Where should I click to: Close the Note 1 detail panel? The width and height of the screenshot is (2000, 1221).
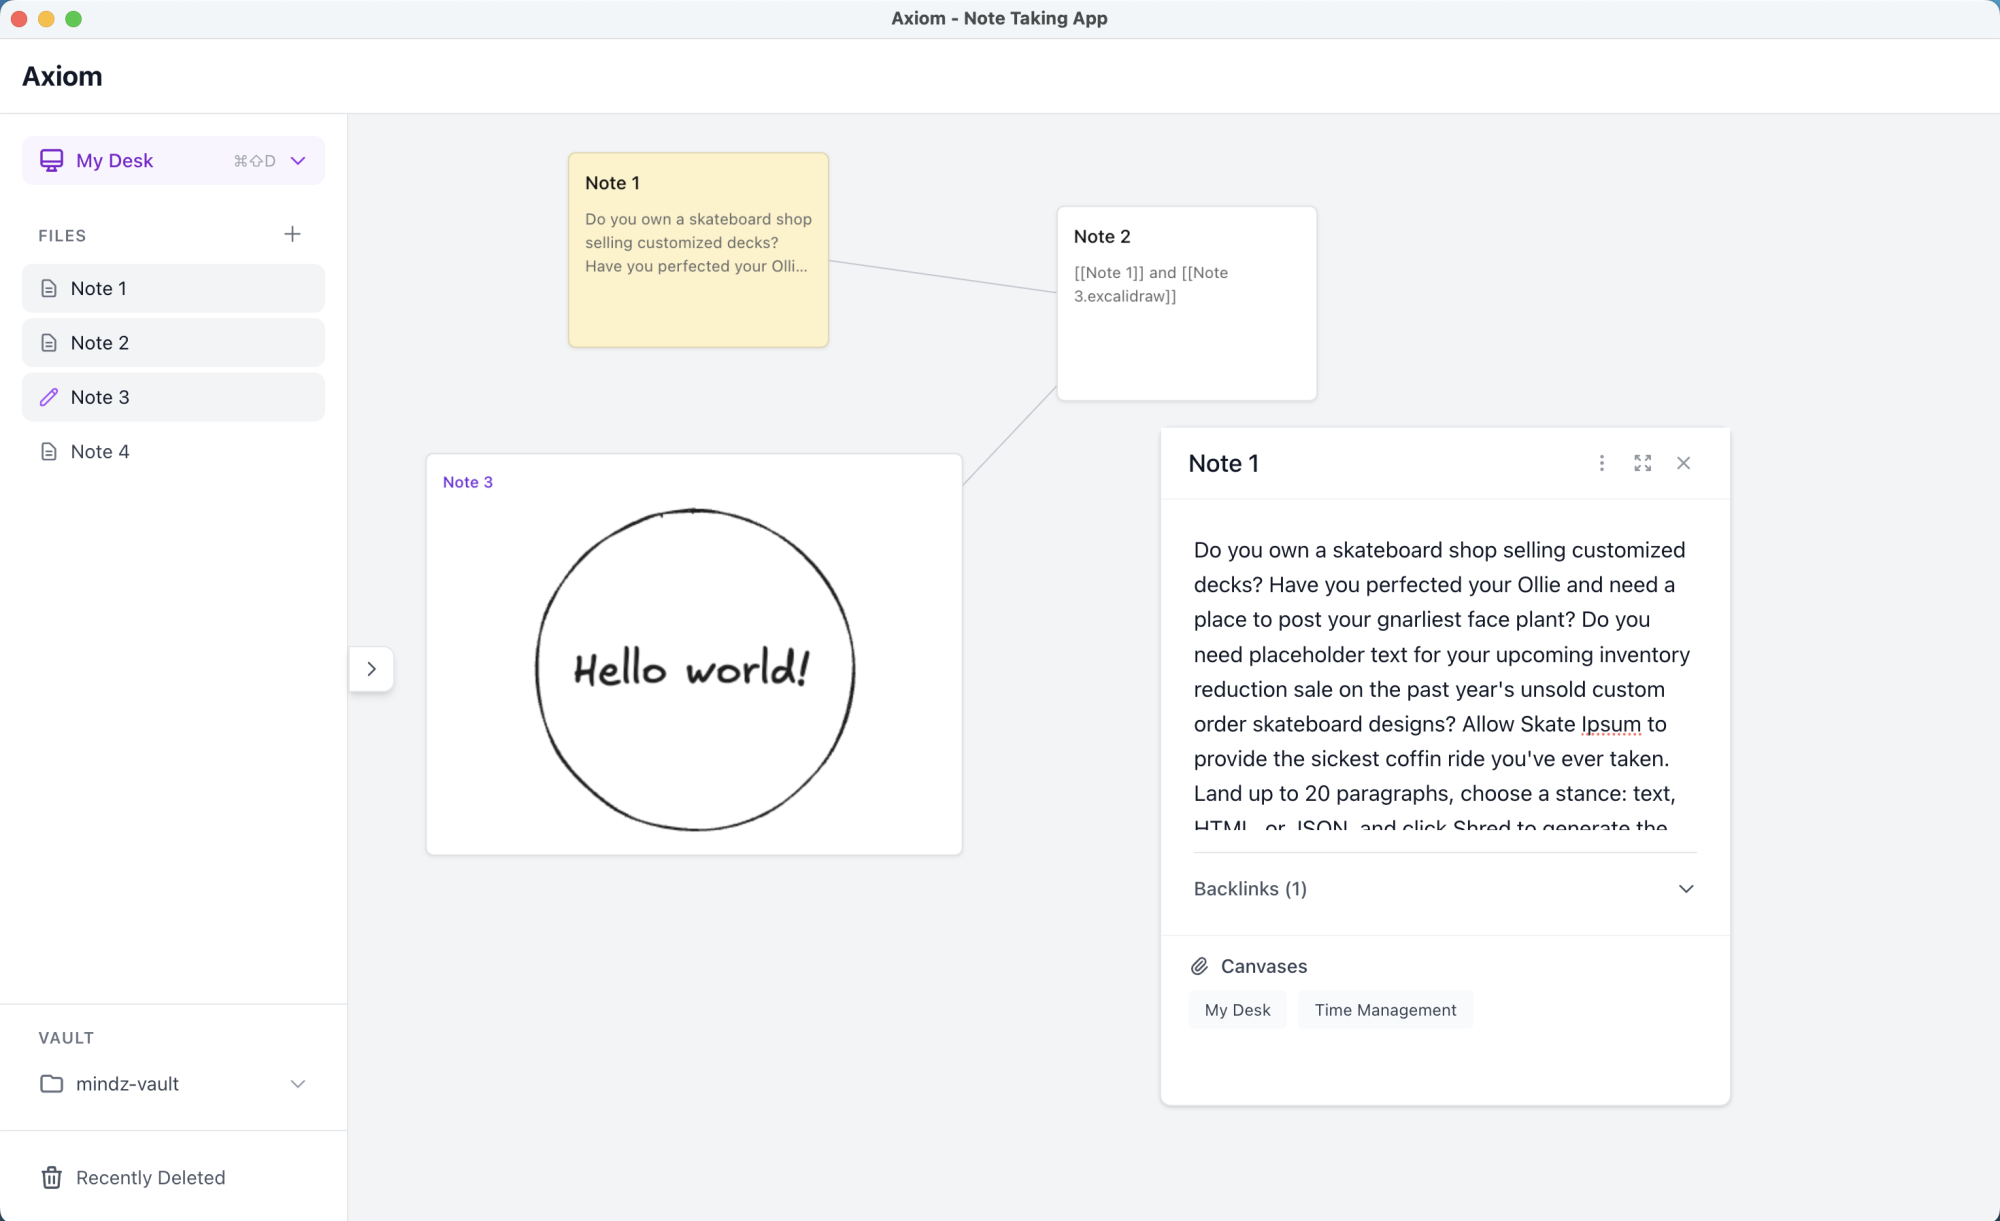click(1683, 463)
